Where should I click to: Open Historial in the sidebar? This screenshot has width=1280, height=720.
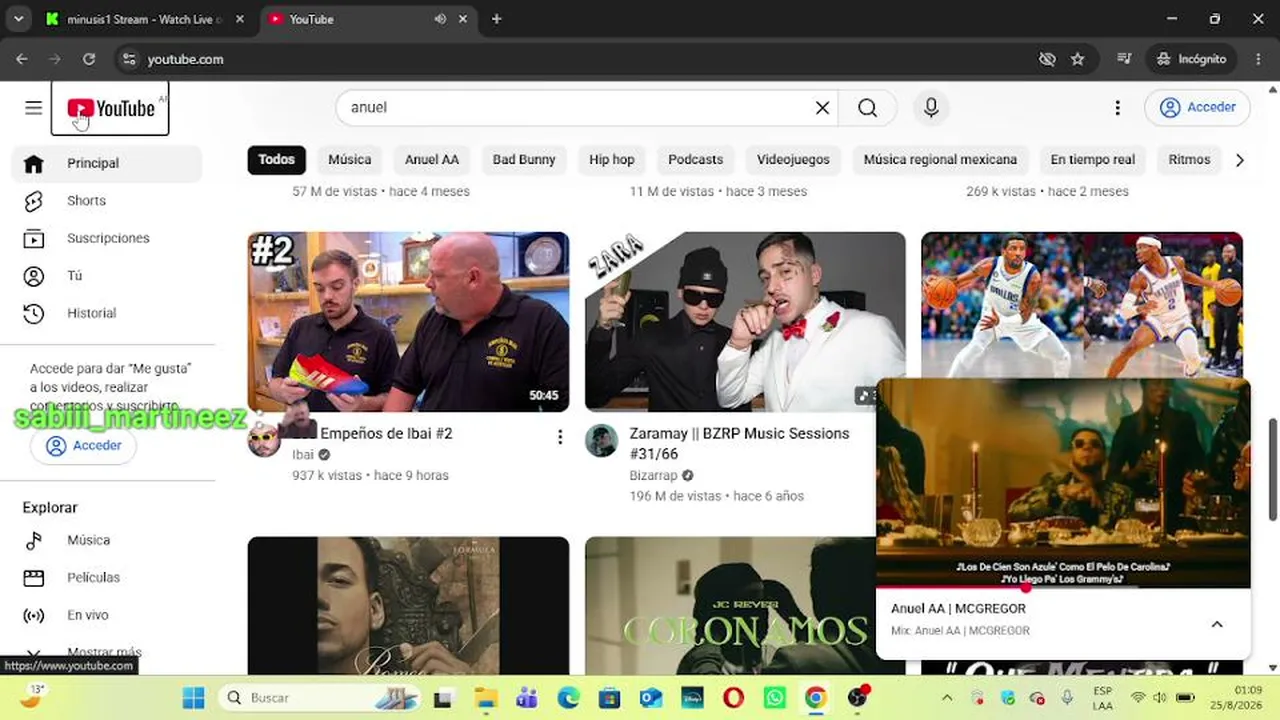click(107, 313)
